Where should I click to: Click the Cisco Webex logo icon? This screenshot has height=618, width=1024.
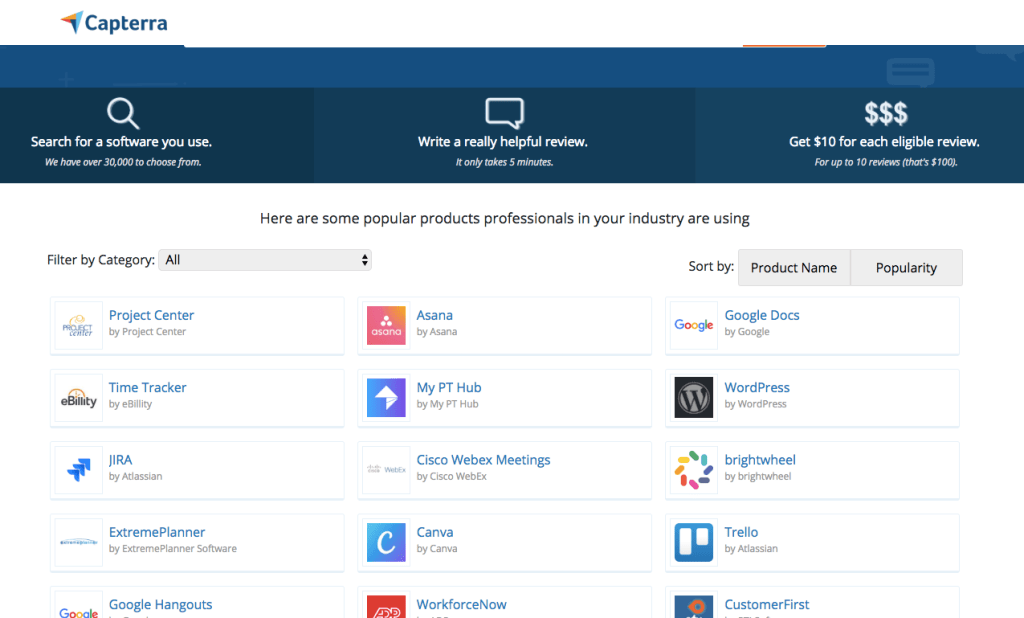386,470
